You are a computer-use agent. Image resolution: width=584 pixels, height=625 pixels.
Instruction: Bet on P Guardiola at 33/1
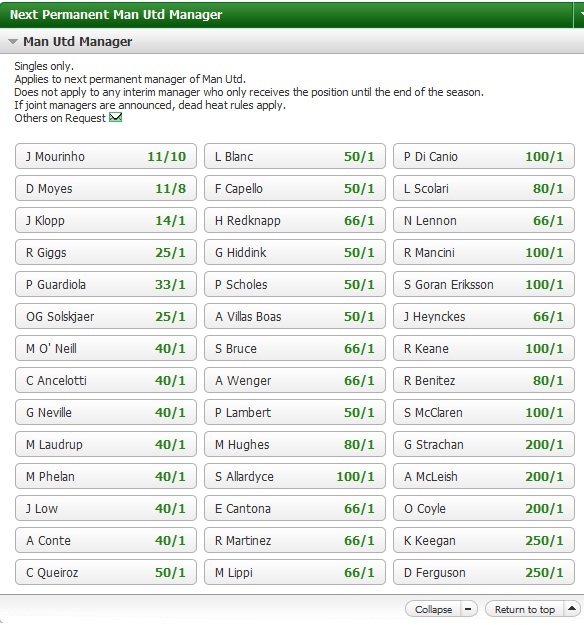tap(106, 284)
